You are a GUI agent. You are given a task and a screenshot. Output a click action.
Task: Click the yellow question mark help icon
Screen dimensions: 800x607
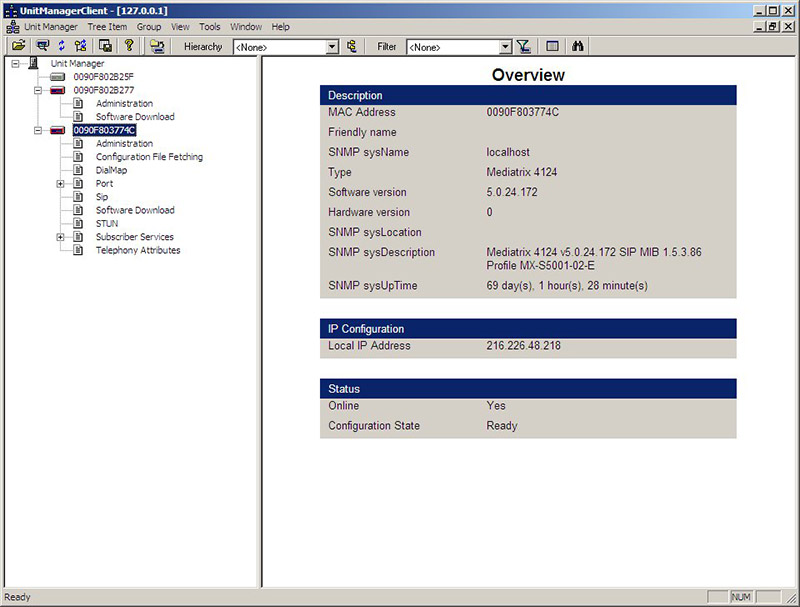coord(129,46)
